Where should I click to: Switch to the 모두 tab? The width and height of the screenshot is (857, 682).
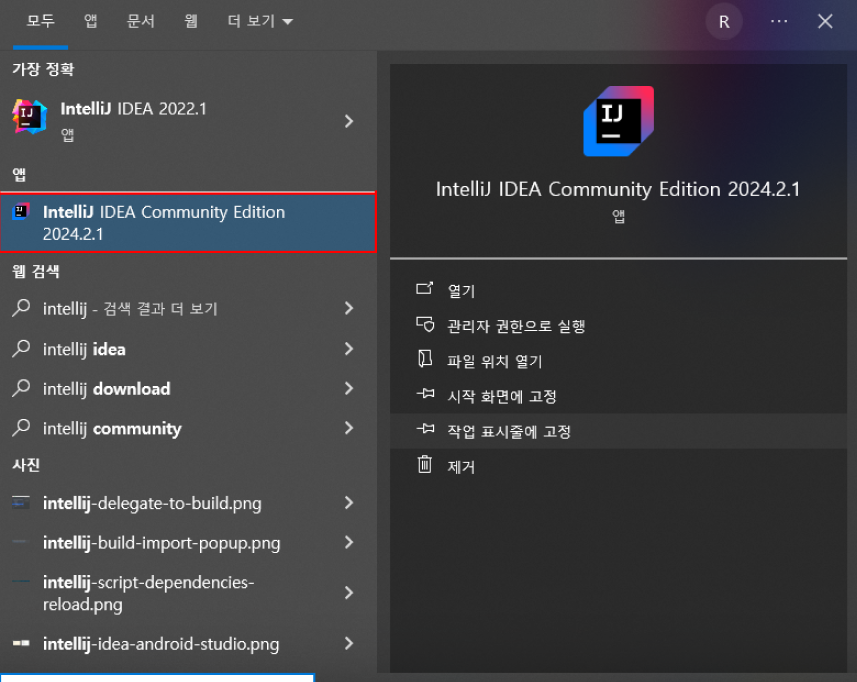point(40,21)
